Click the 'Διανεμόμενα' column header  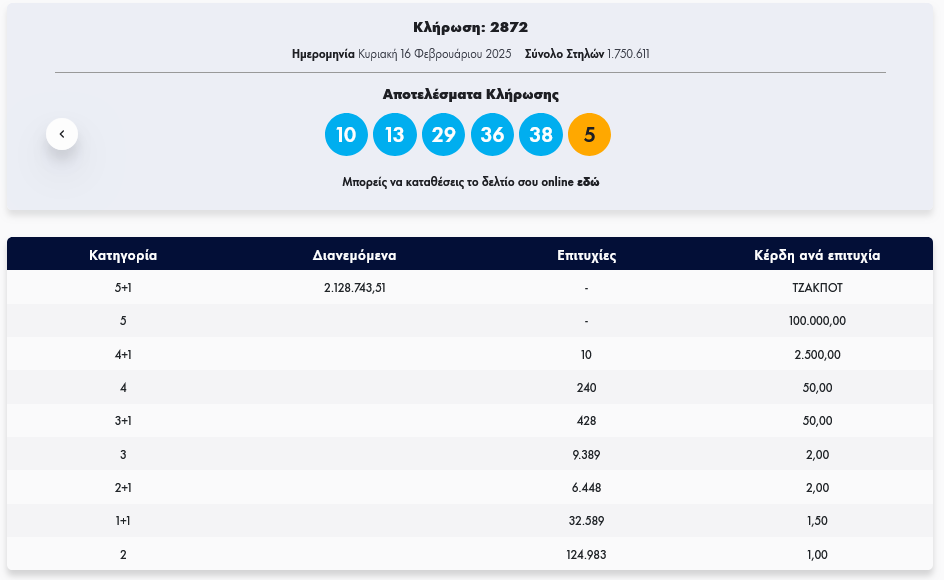coord(355,255)
